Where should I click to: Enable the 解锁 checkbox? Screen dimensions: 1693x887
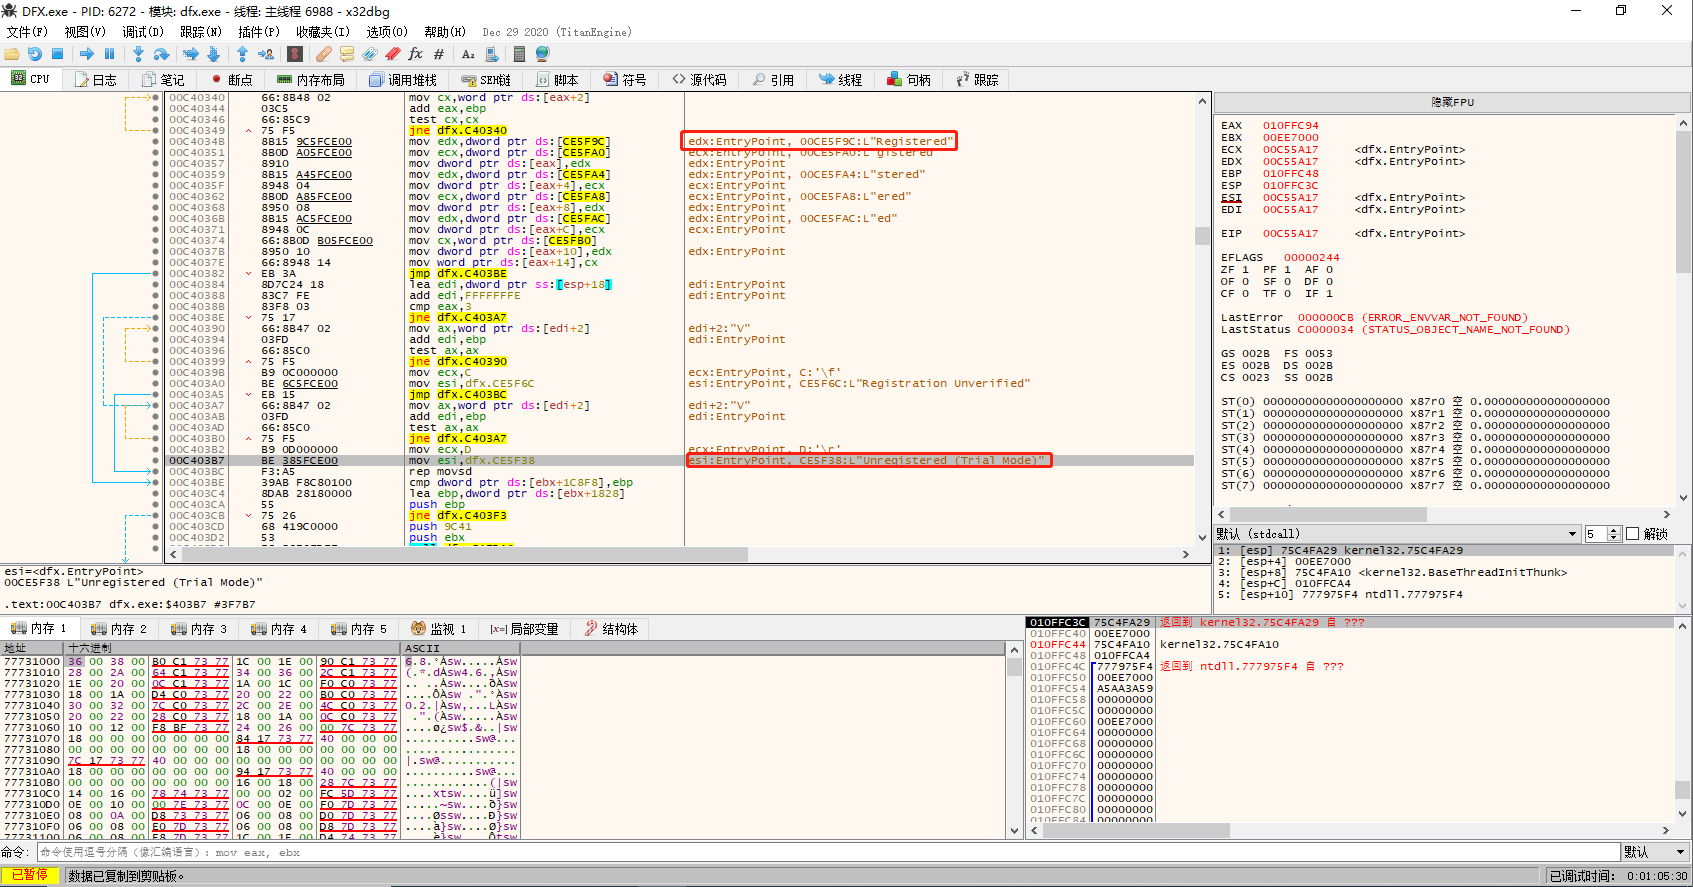tap(1633, 534)
